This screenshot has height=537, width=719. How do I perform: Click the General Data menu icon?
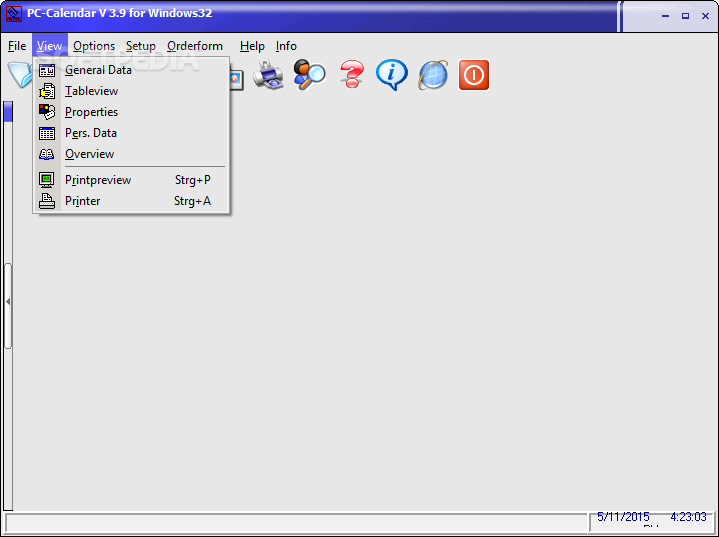47,70
